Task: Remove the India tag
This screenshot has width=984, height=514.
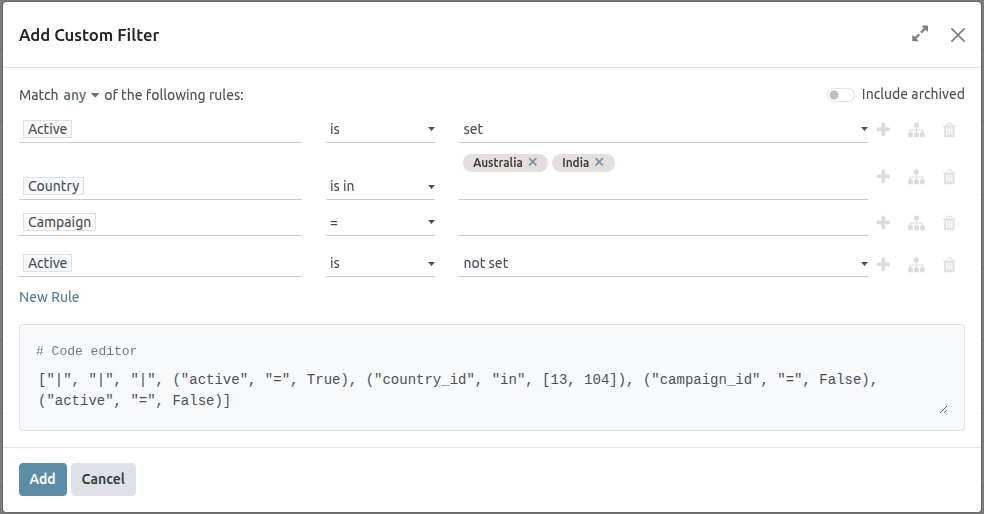Action: 599,162
